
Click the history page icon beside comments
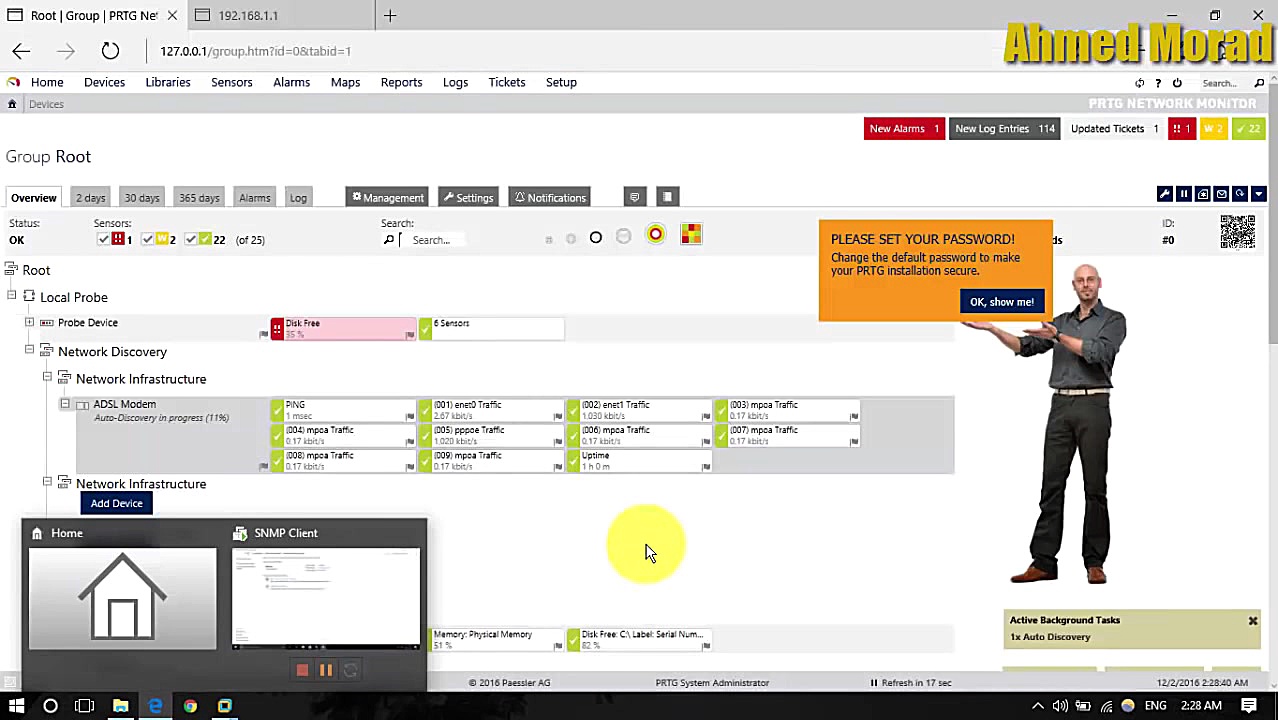(x=667, y=197)
